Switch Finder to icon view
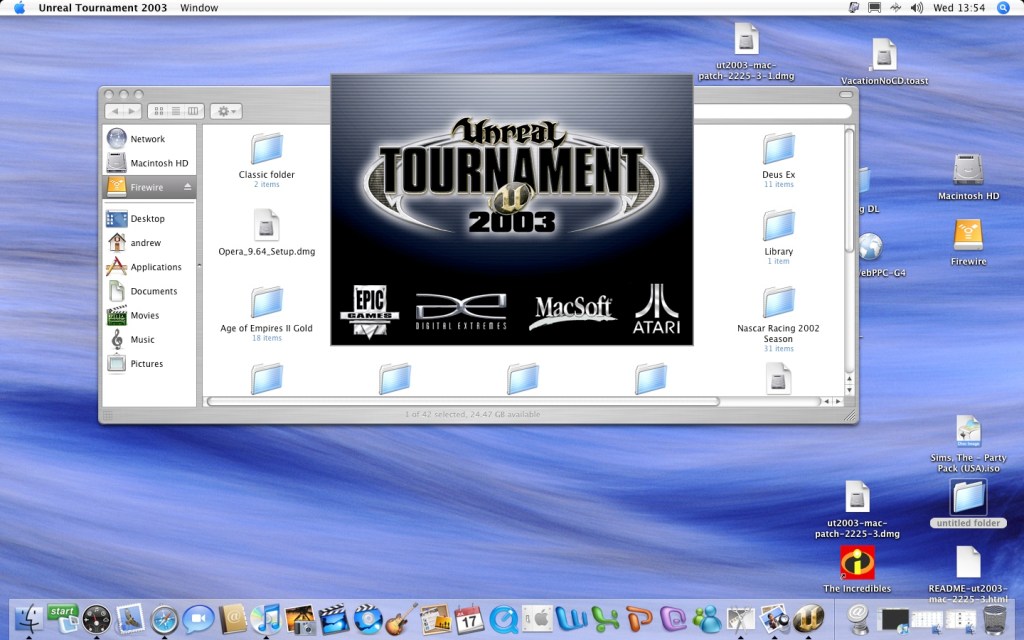1024x640 pixels. [x=158, y=111]
